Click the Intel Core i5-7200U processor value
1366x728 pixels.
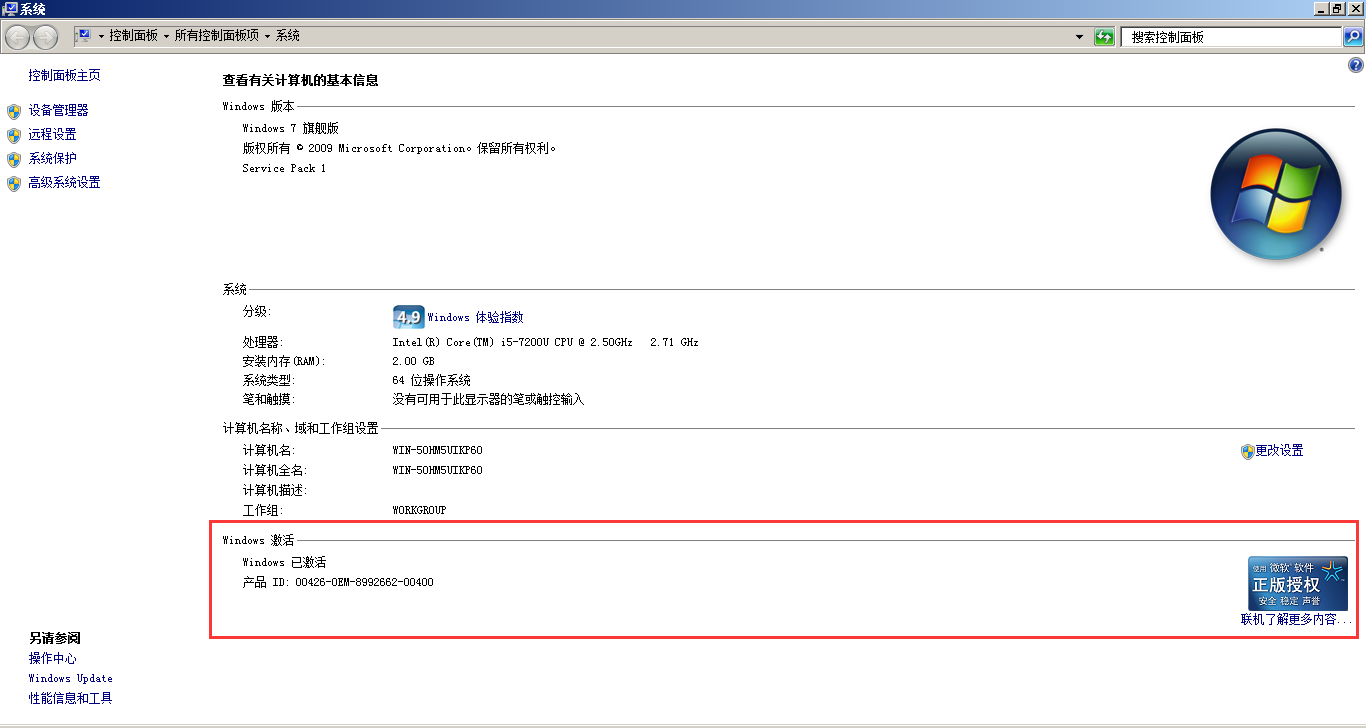point(545,342)
